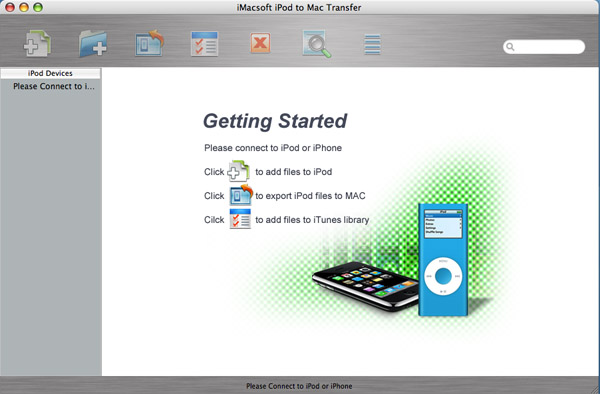Click the window title 'iMacsoft iPod to Mac Transfer'
Viewport: 600px width, 394px height.
click(x=299, y=7)
